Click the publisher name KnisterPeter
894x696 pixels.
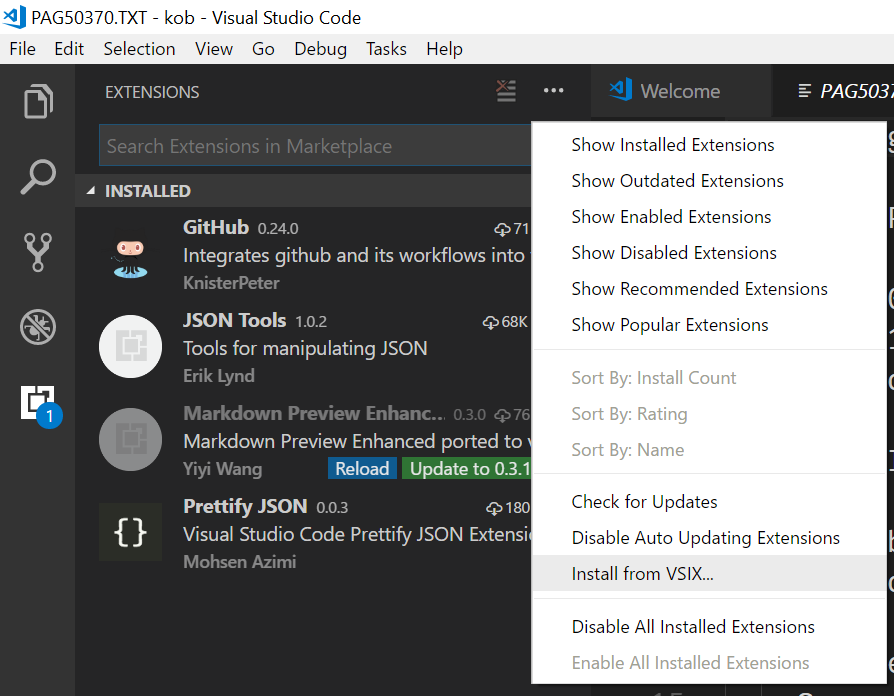(x=231, y=283)
